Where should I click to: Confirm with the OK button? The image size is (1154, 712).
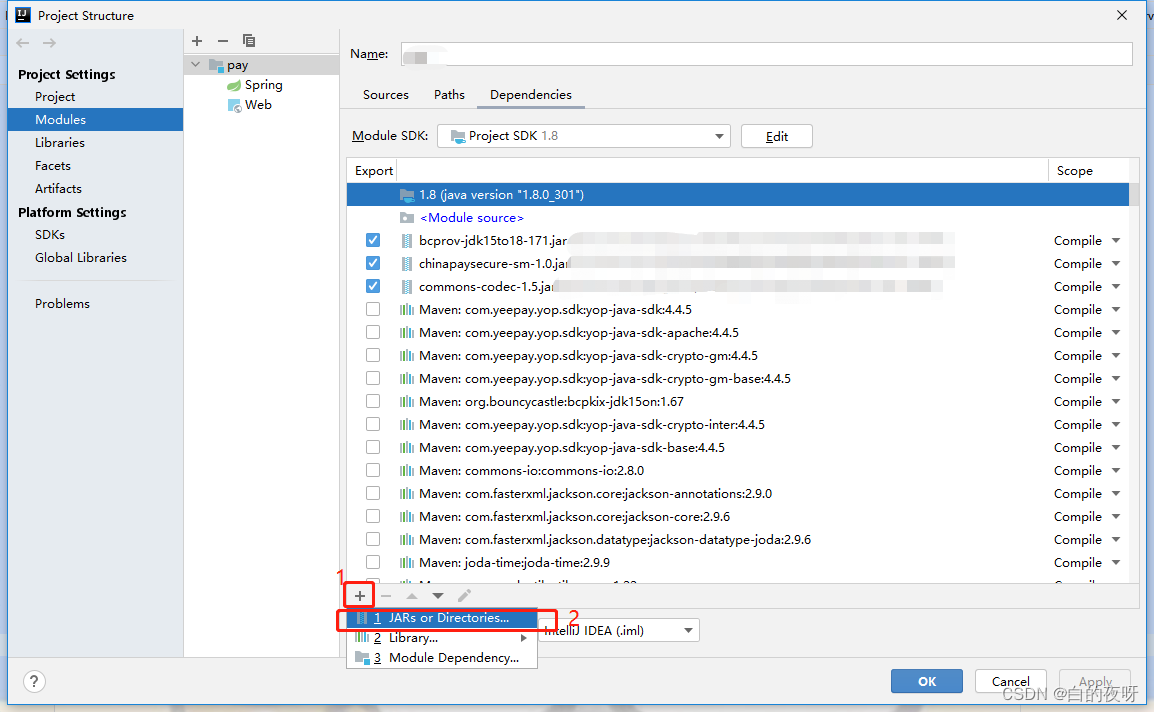pyautogui.click(x=927, y=681)
